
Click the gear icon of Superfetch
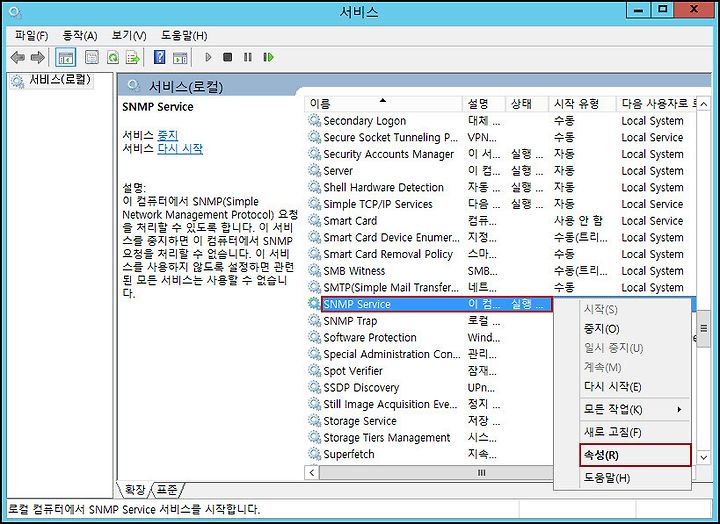315,454
